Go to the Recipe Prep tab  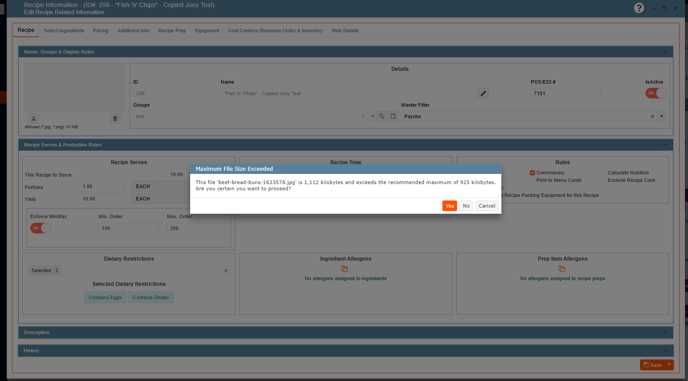(172, 31)
